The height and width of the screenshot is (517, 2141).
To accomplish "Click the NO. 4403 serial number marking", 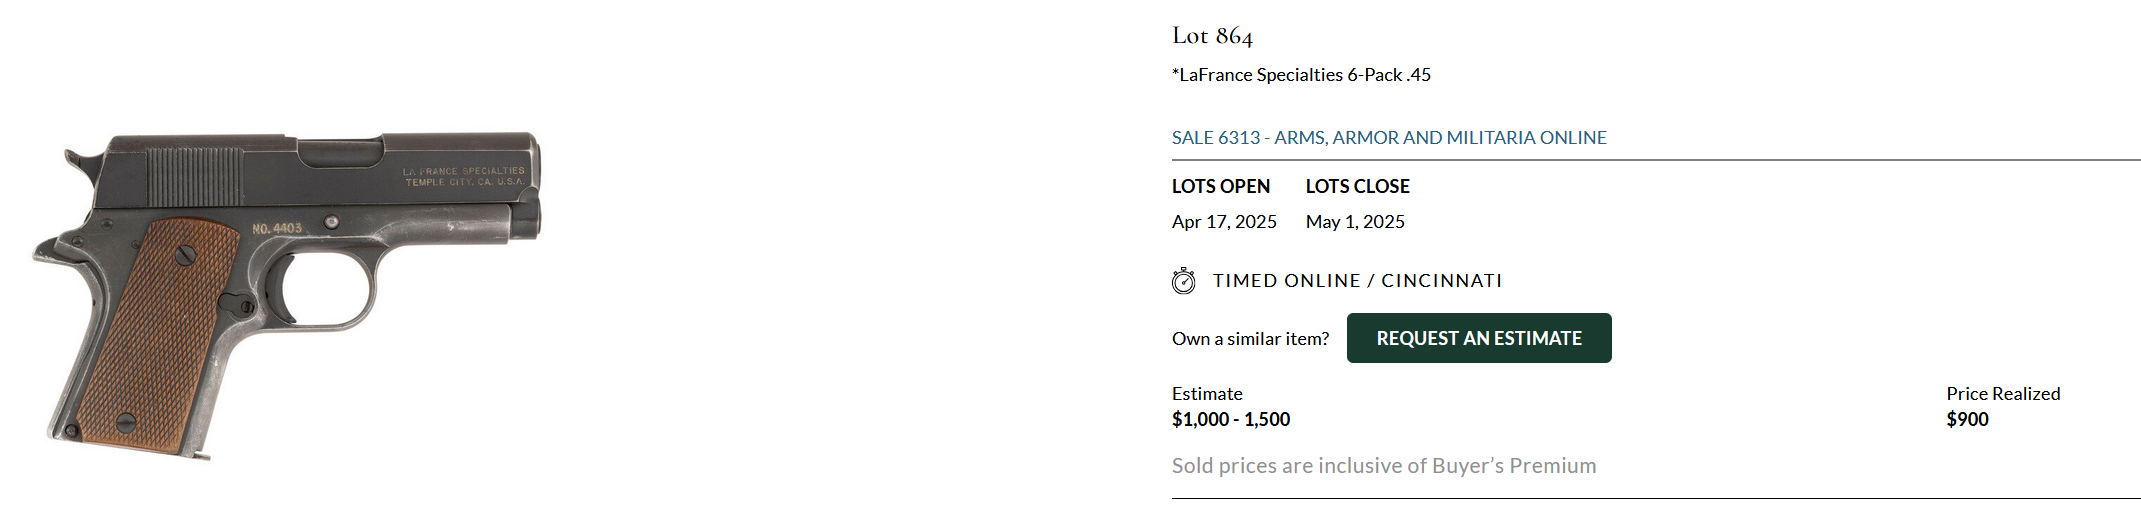I will [x=276, y=229].
